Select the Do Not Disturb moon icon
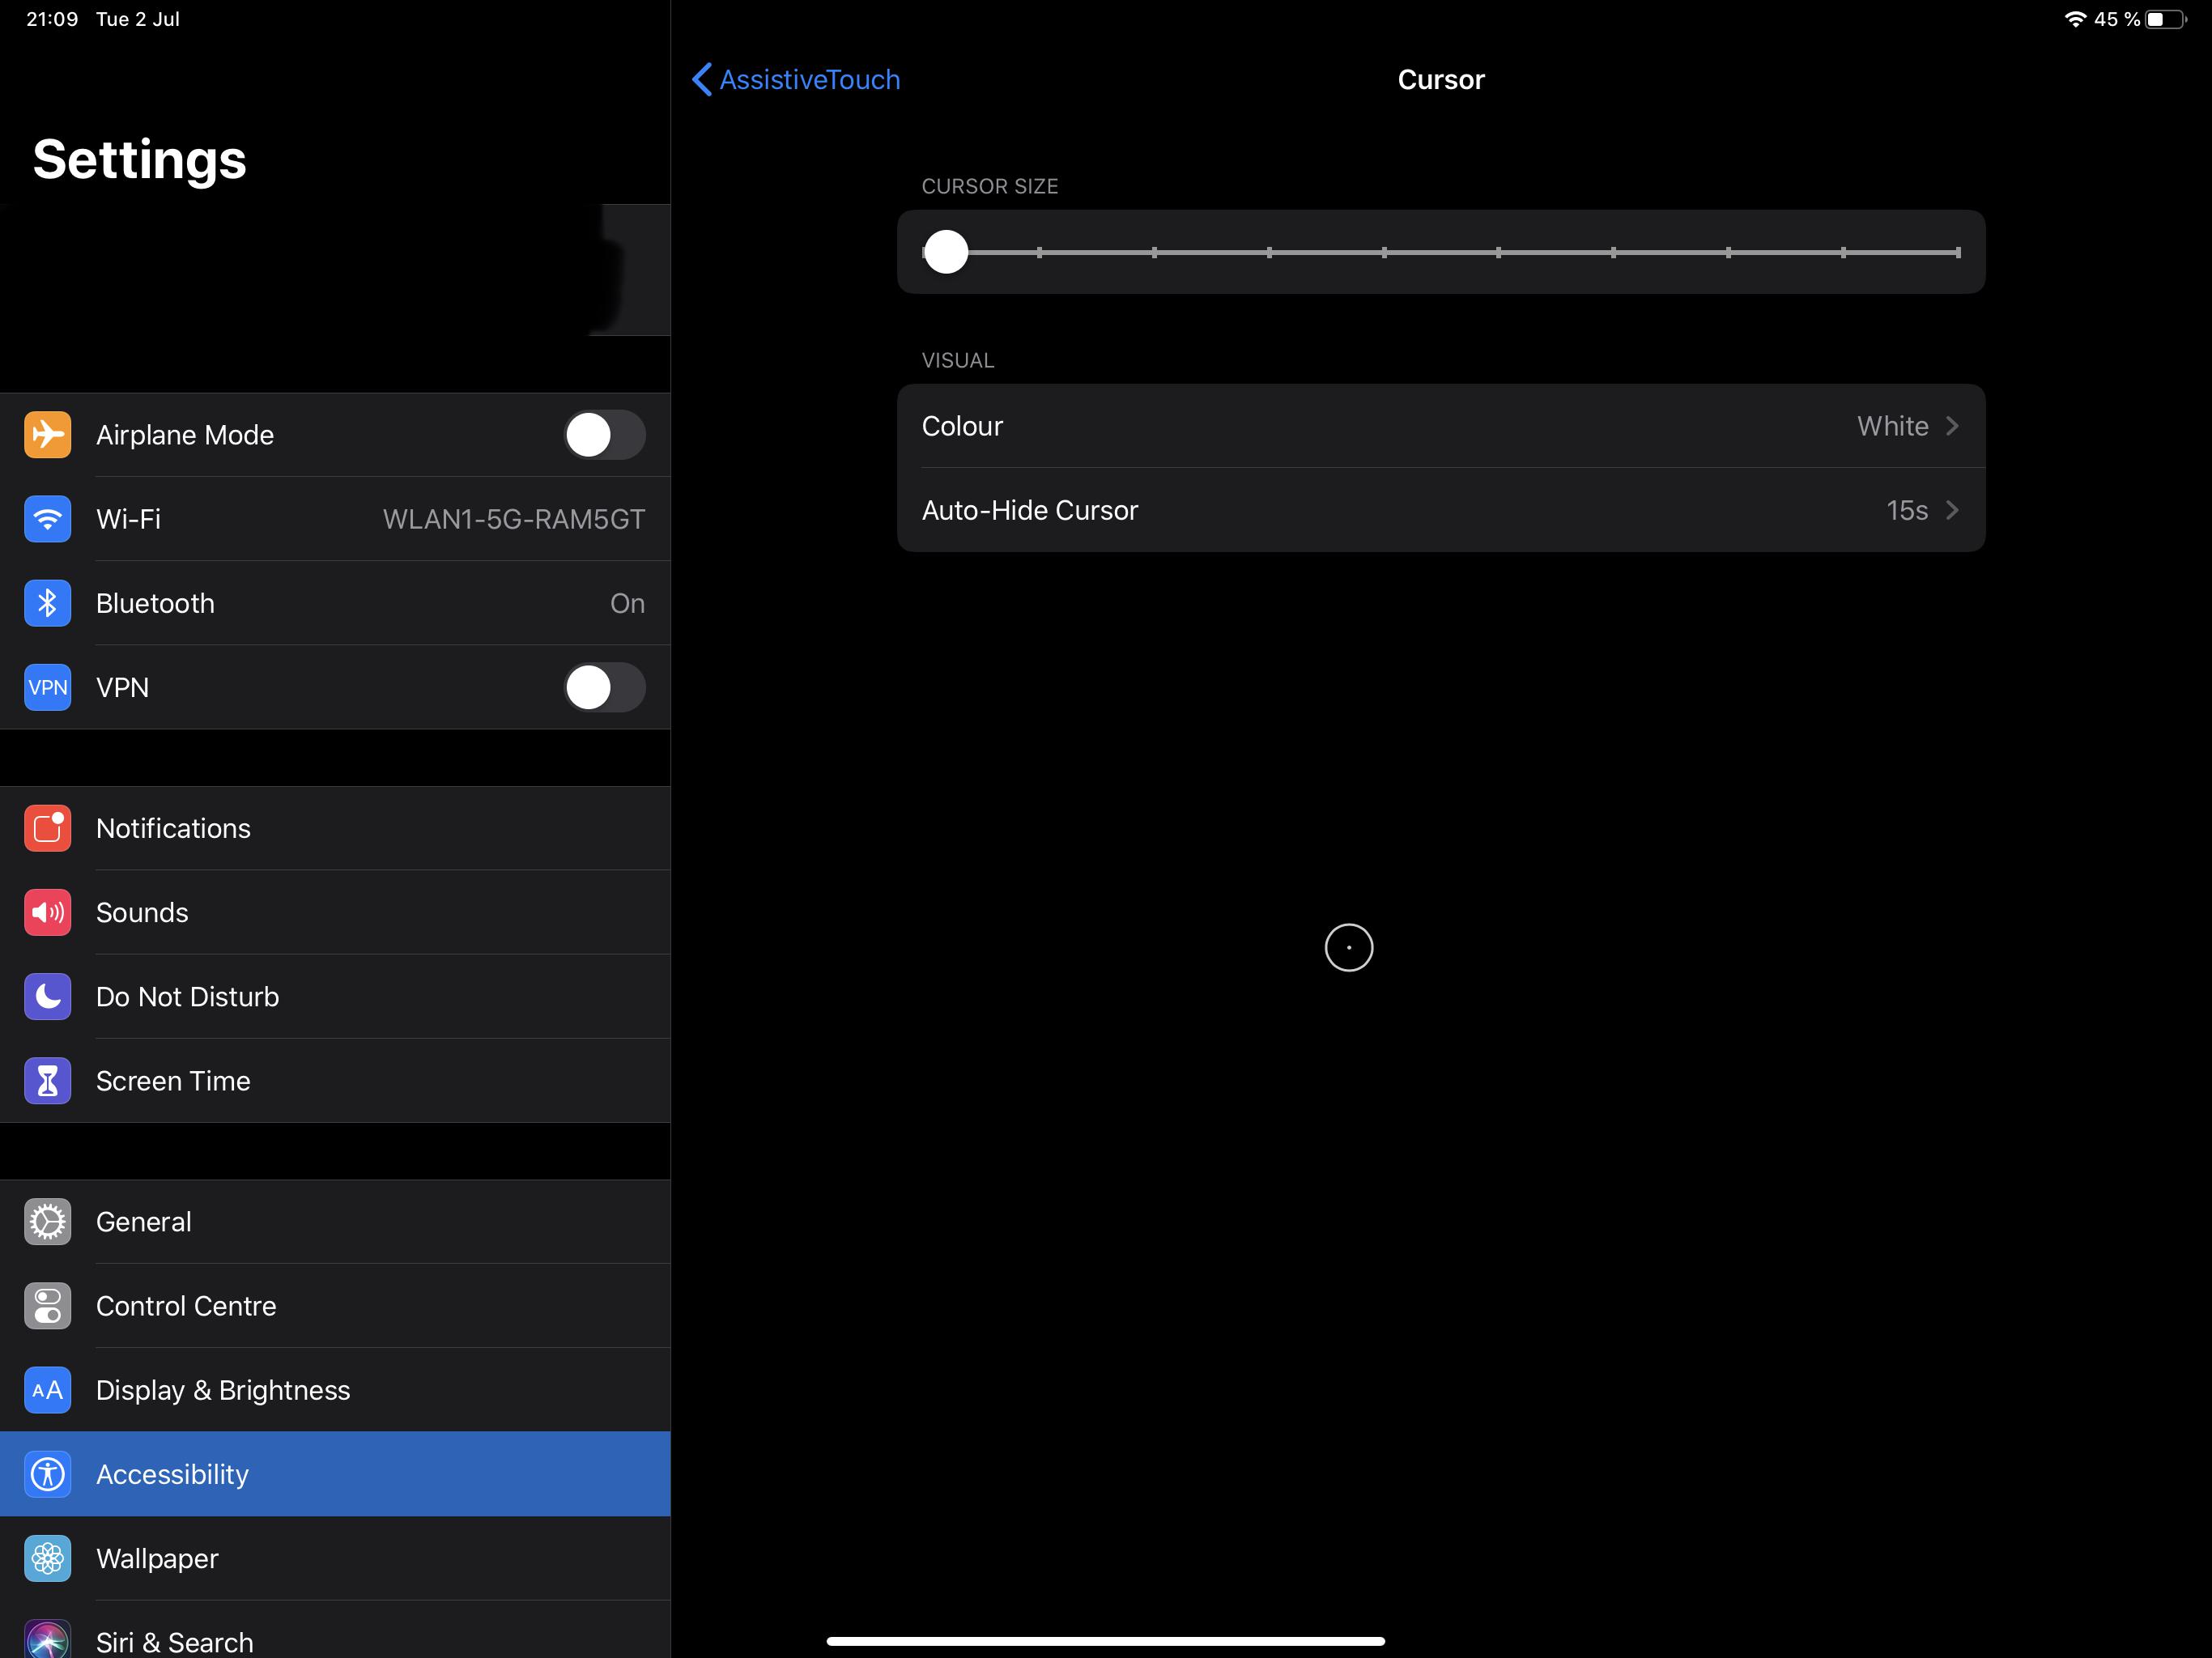The image size is (2212, 1658). (x=47, y=996)
